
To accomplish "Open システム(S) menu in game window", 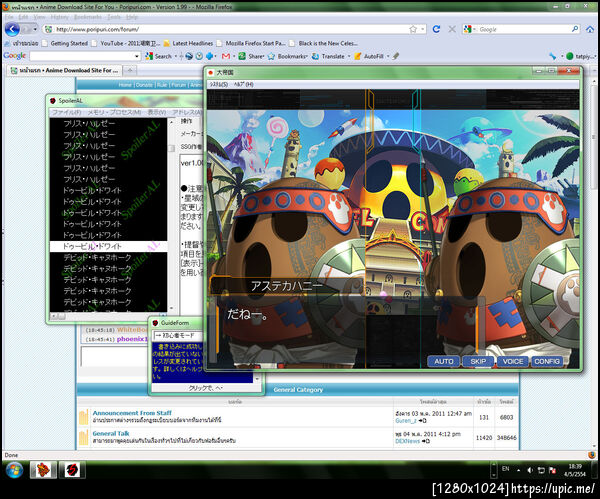I will pos(219,85).
